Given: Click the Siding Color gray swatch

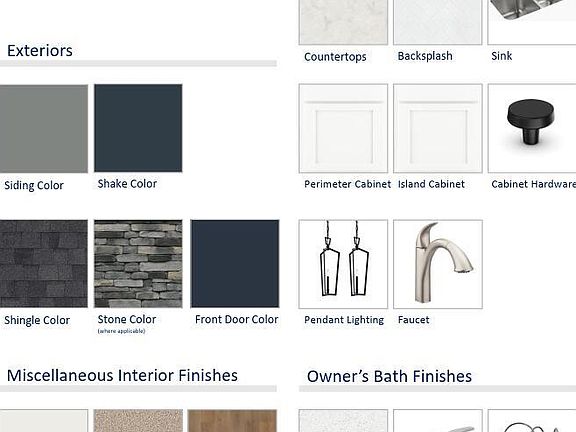Looking at the screenshot, I should [x=44, y=129].
